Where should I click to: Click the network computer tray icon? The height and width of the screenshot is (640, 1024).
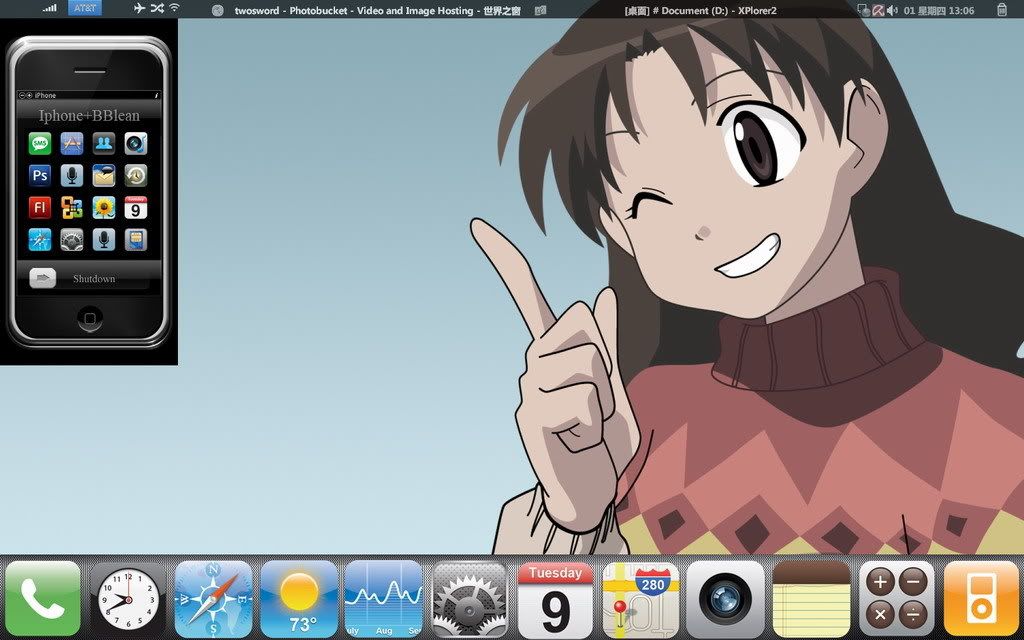click(863, 10)
